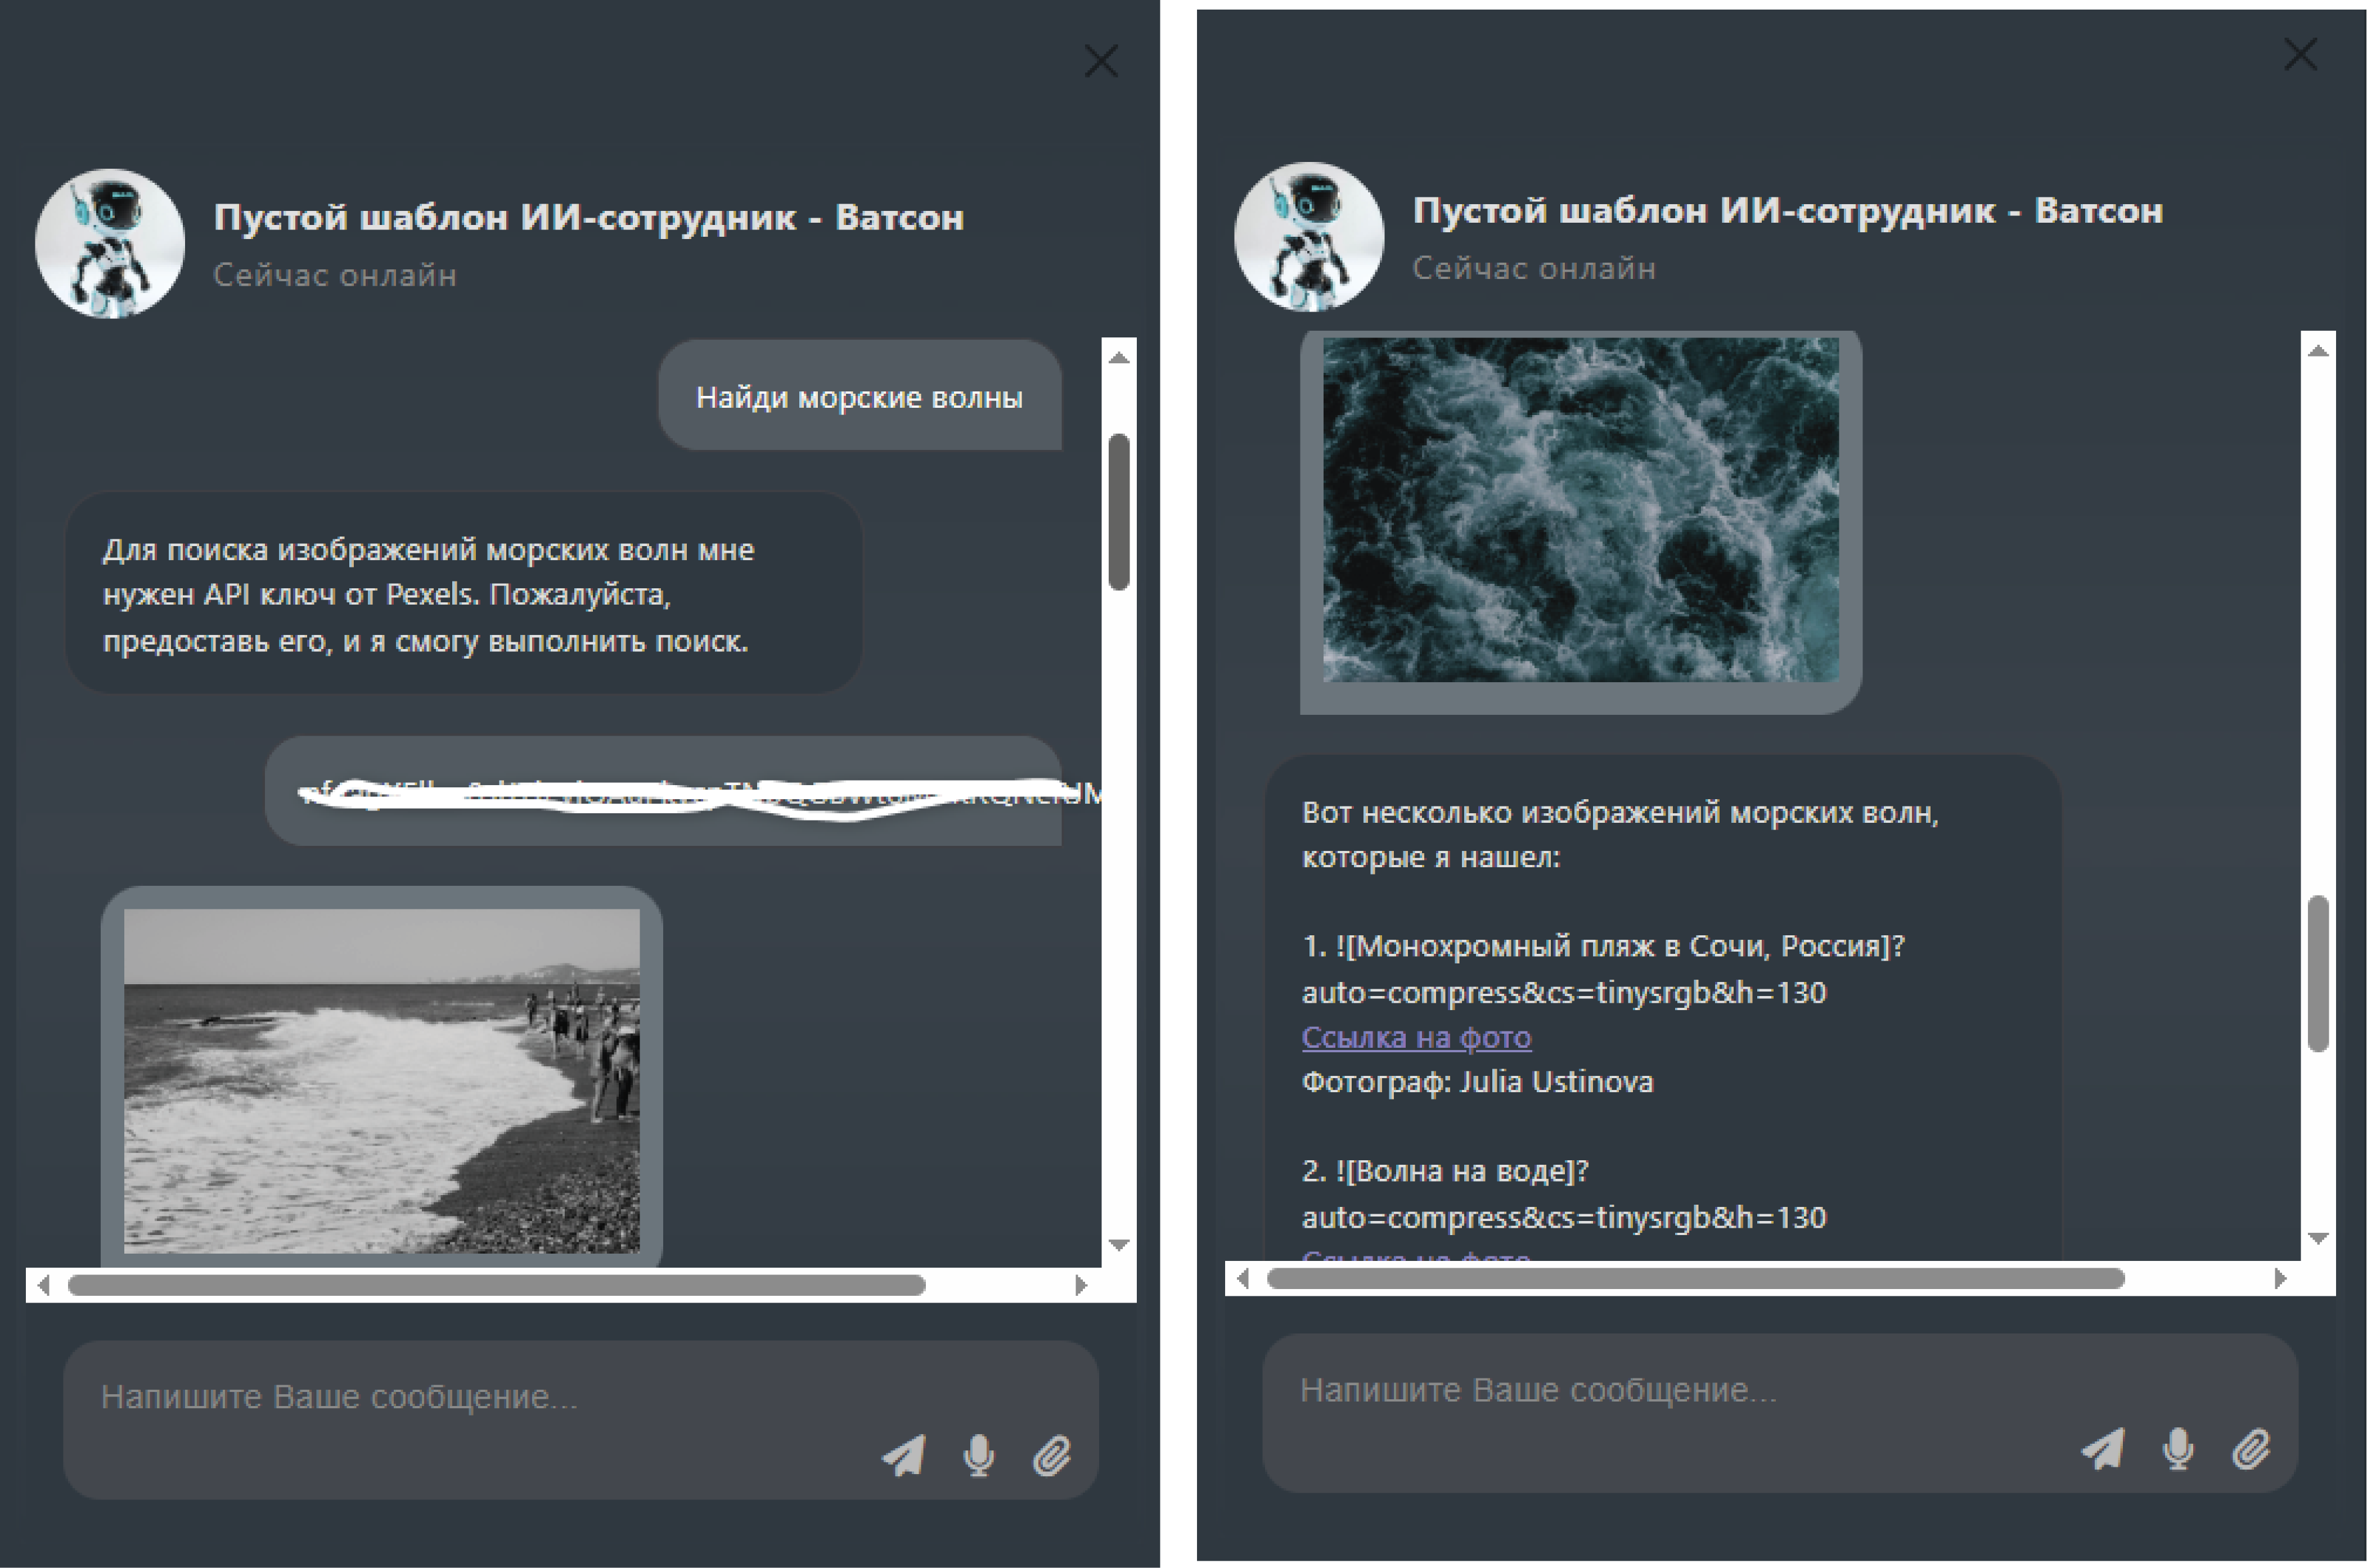
Task: Focus message input field in right chat
Action: point(1780,1412)
